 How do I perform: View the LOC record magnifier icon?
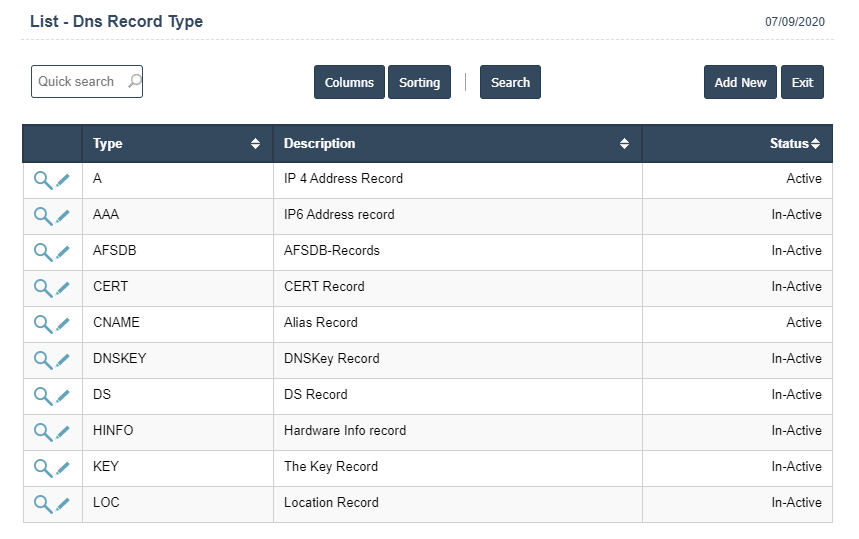click(x=43, y=504)
